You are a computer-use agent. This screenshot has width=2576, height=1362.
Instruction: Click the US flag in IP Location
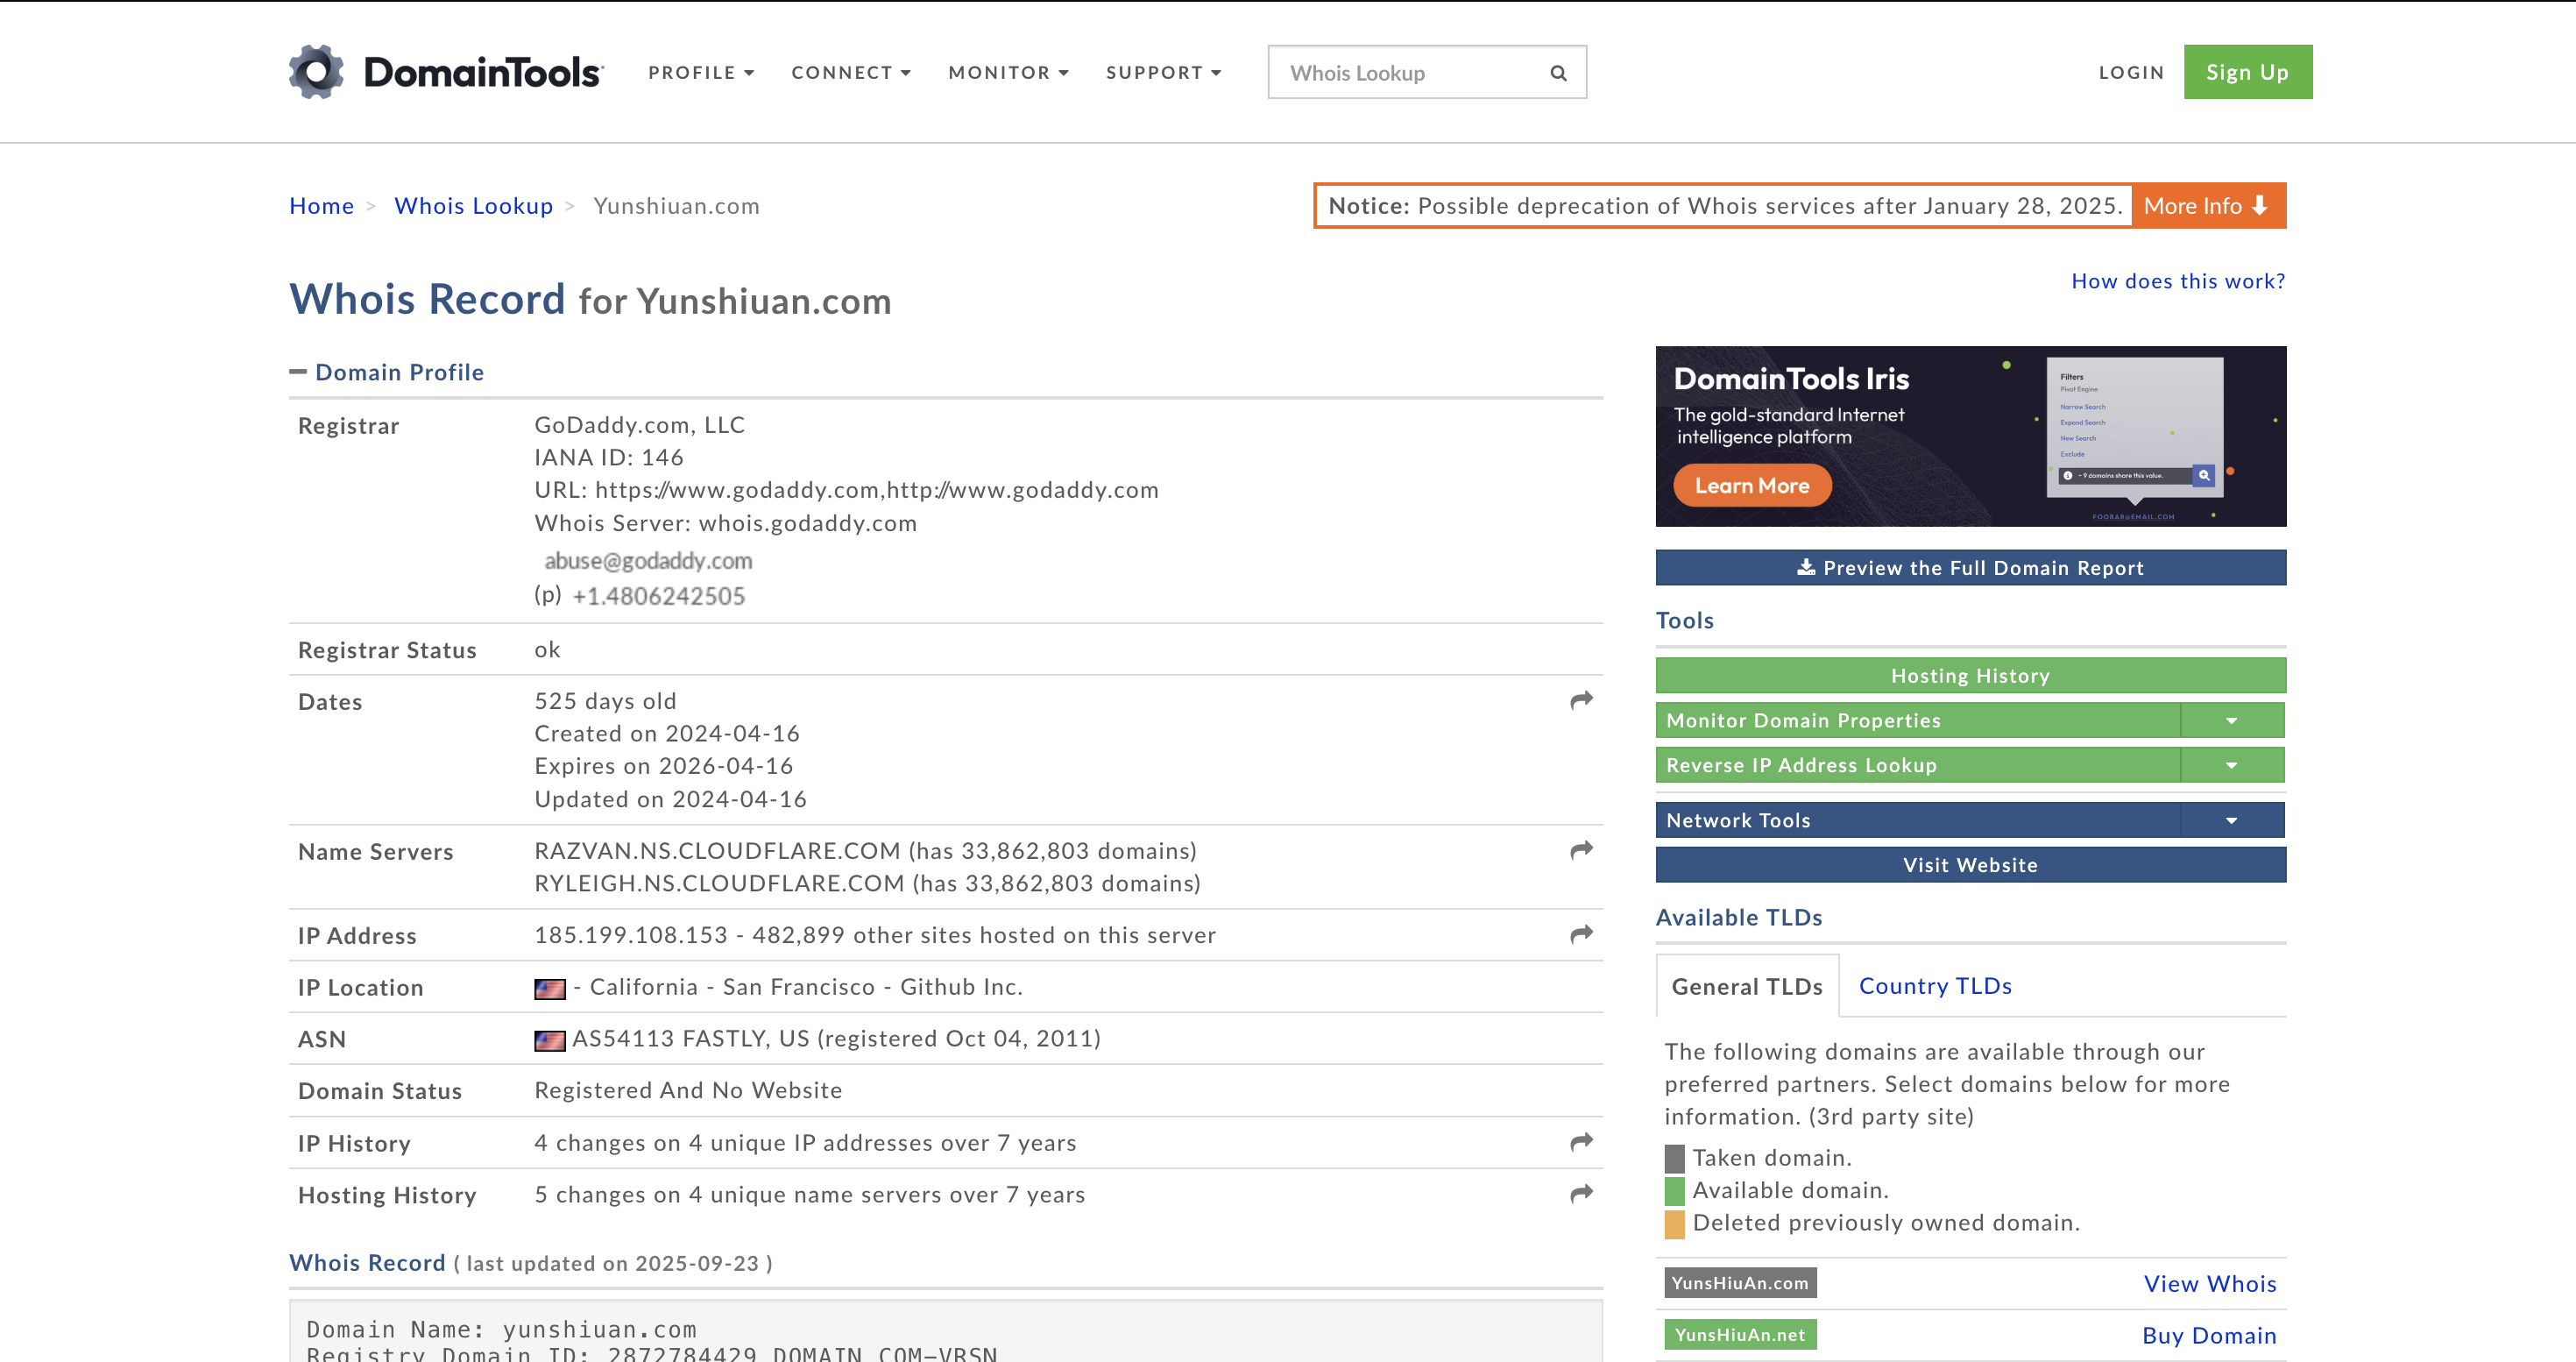pyautogui.click(x=549, y=988)
